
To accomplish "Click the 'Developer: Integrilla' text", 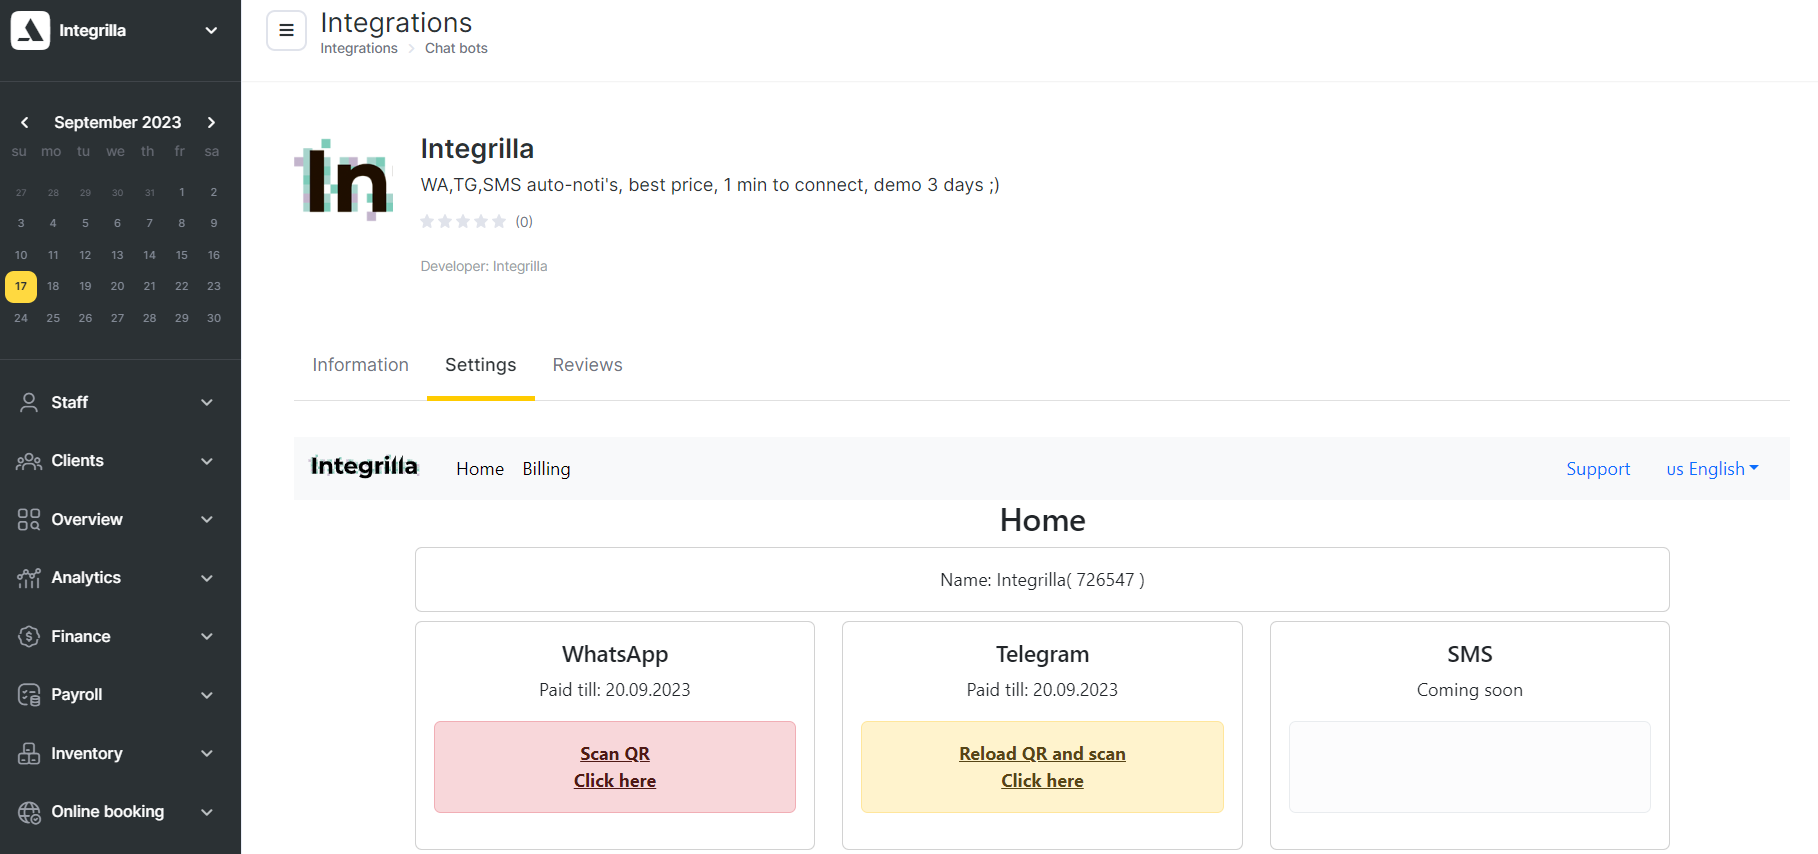I will click(484, 266).
